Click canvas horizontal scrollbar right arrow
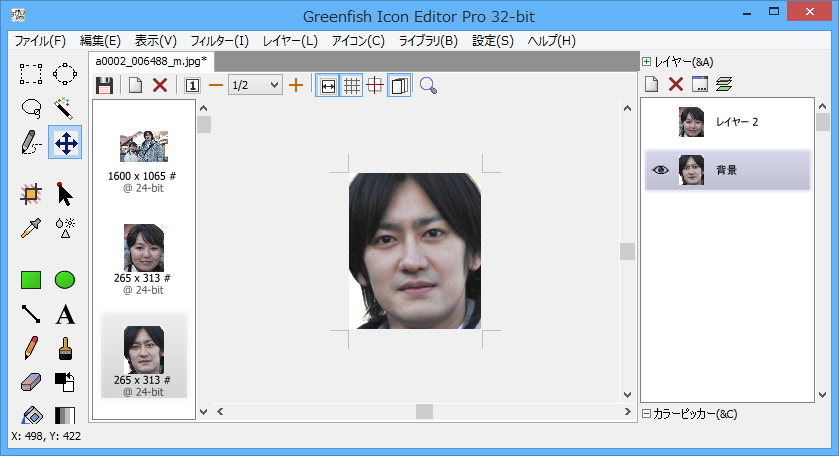This screenshot has height=456, width=839. pos(628,412)
